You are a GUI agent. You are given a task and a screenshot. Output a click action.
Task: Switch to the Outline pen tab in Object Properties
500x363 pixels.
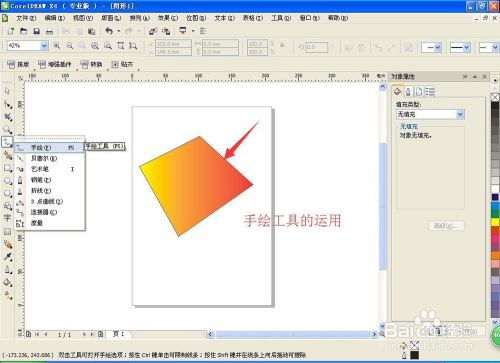point(408,91)
